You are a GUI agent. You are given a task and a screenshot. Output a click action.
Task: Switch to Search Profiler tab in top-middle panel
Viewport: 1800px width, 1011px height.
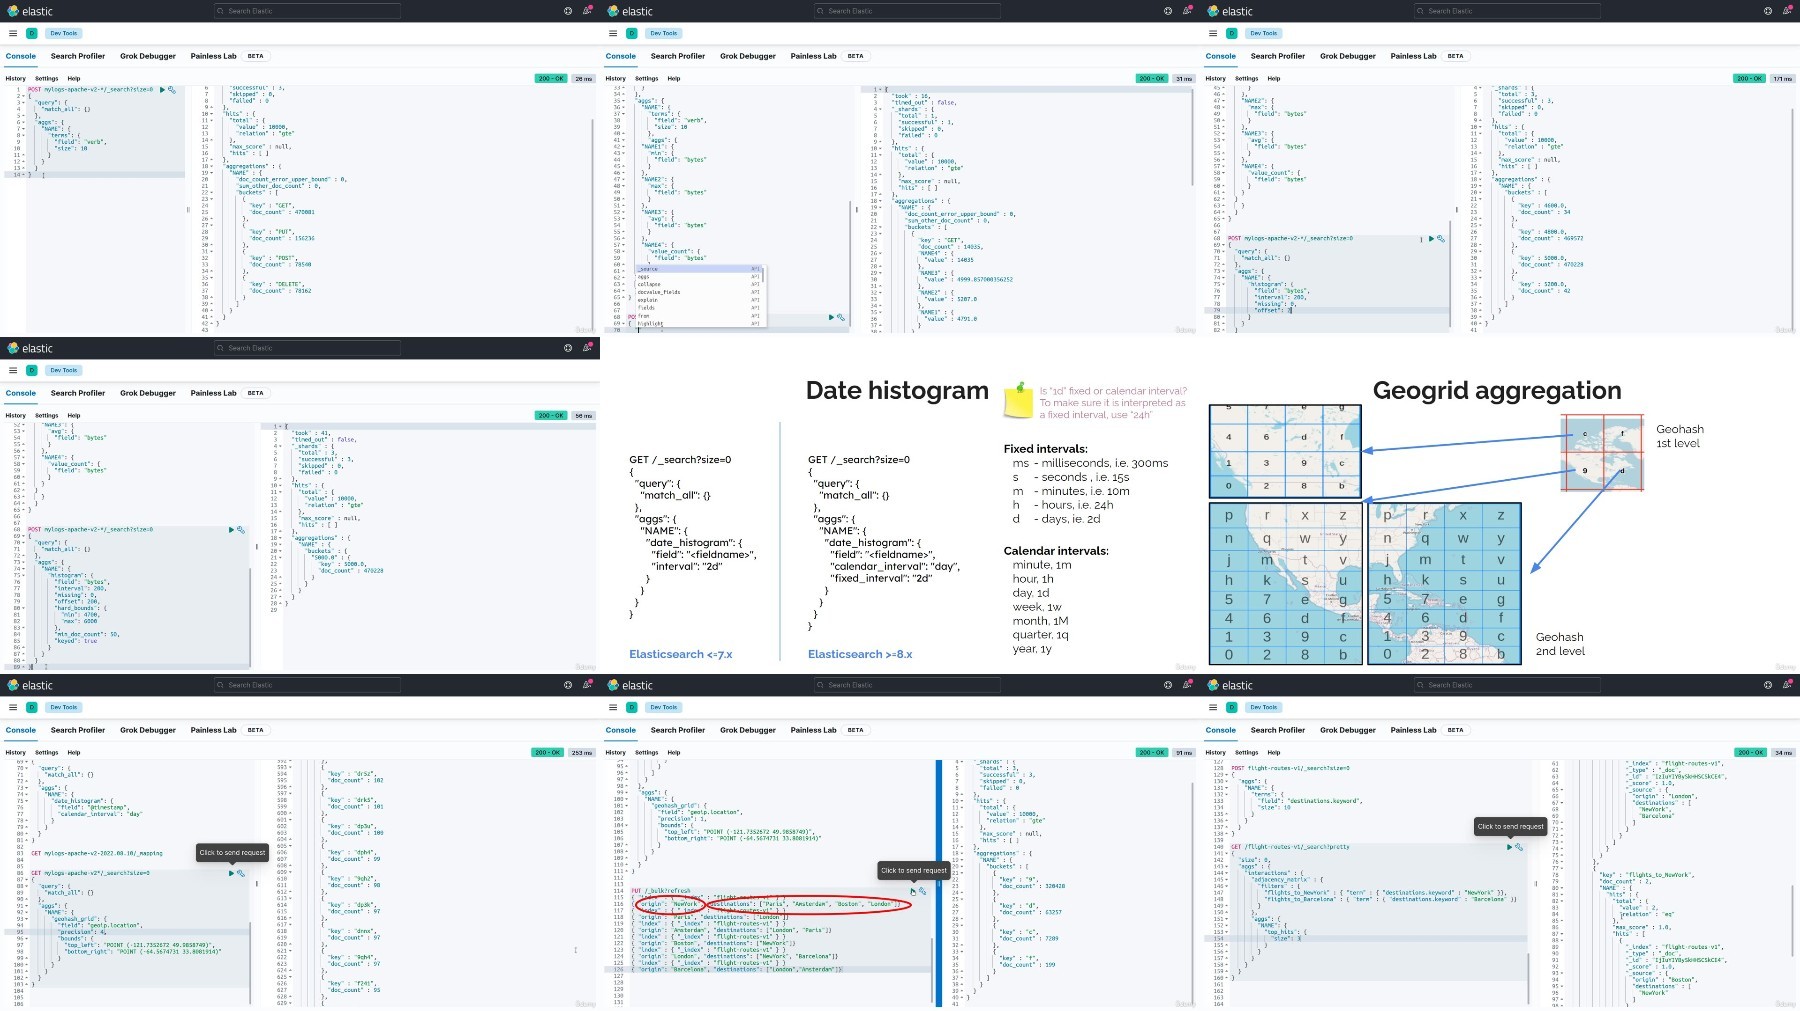click(x=678, y=56)
